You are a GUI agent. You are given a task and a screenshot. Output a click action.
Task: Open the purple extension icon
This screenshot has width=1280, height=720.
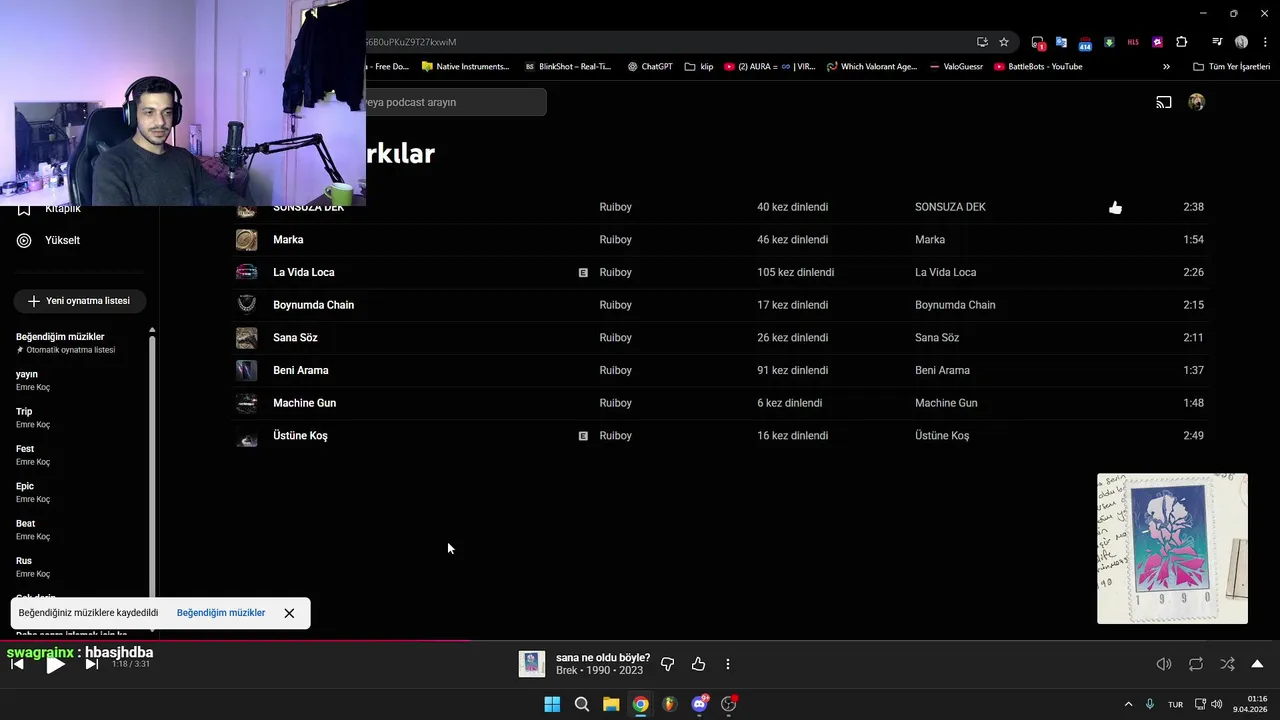pyautogui.click(x=1157, y=42)
